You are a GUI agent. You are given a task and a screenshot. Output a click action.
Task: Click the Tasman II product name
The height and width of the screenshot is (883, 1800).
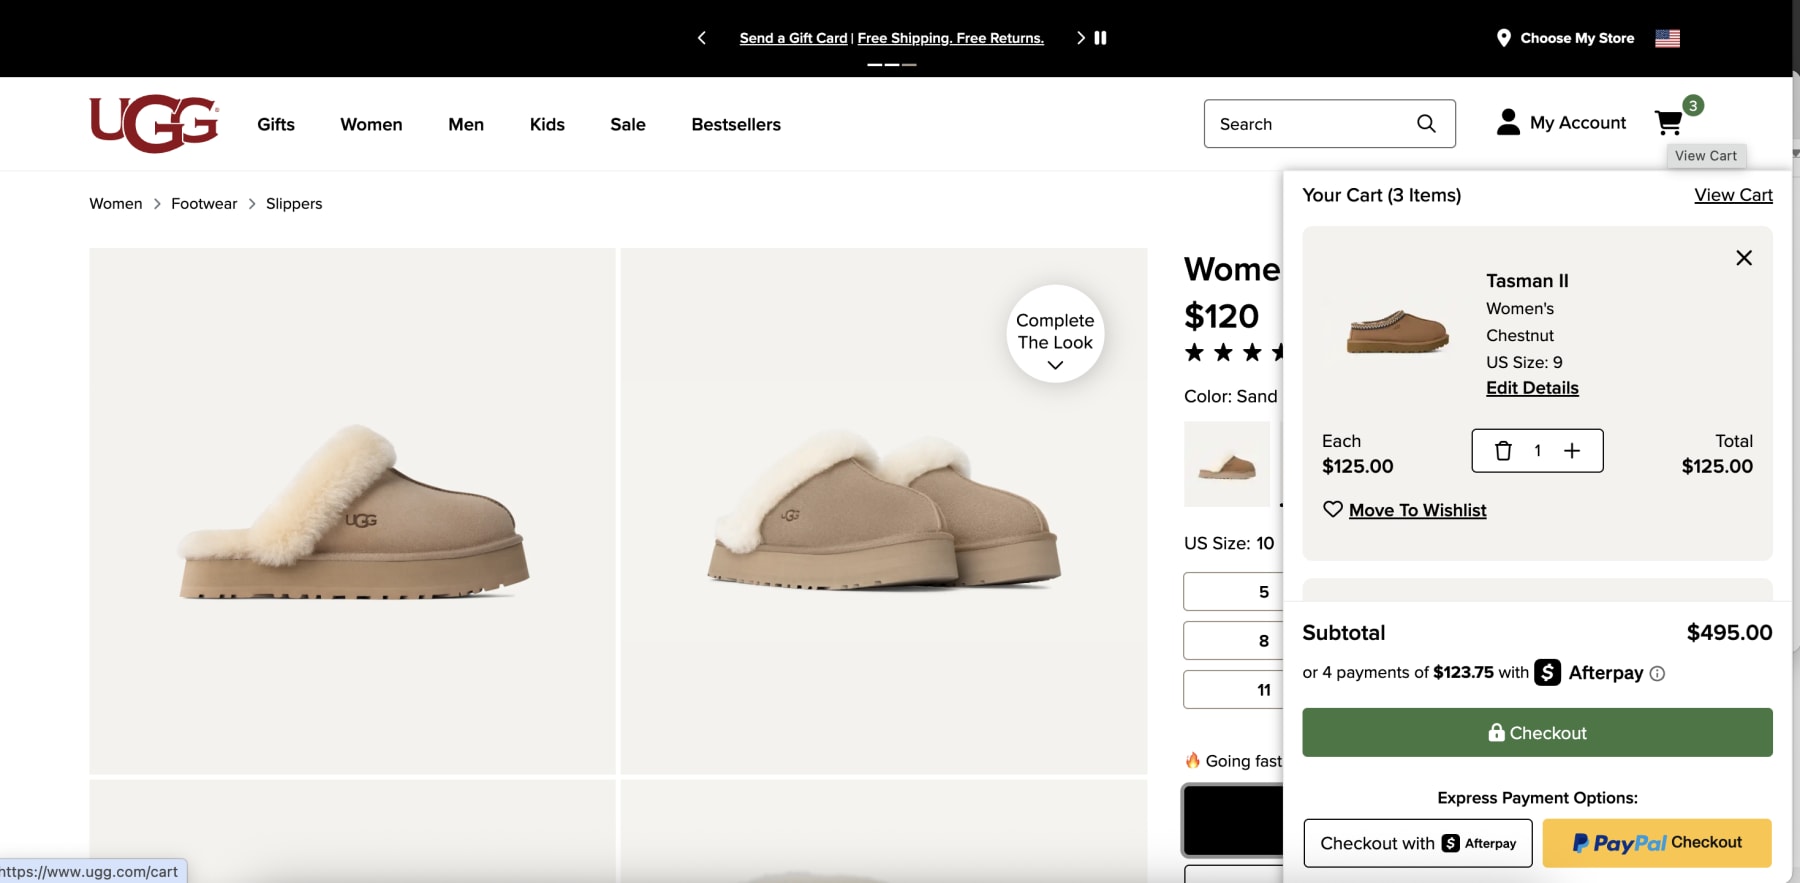1527,281
